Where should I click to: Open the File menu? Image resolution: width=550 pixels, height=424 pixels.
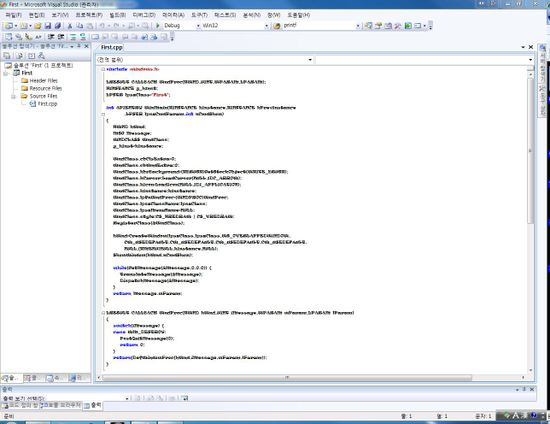click(14, 15)
